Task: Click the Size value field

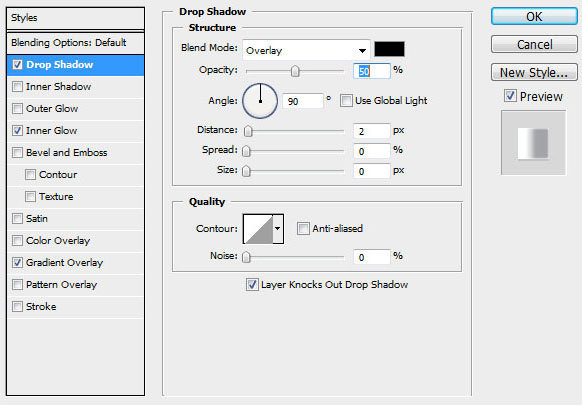Action: coord(372,171)
